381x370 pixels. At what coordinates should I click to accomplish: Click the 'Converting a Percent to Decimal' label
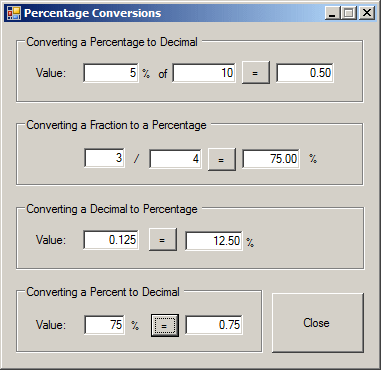pyautogui.click(x=103, y=293)
